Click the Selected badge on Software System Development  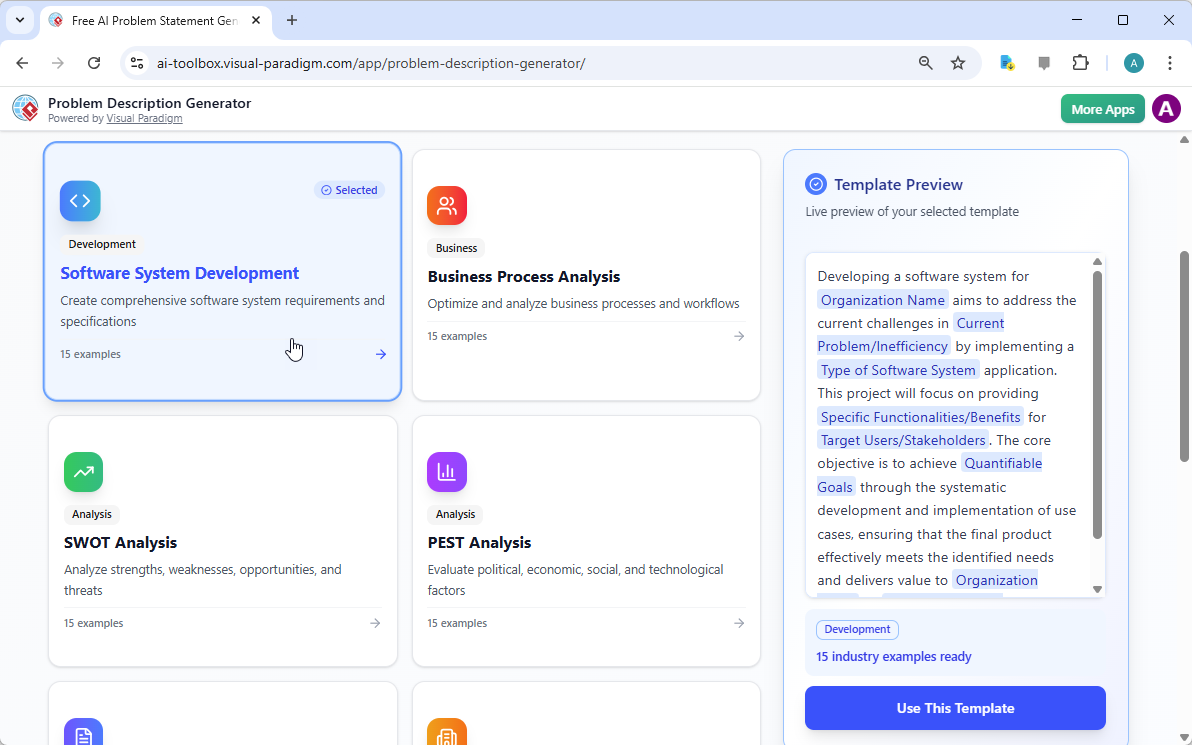coord(349,189)
